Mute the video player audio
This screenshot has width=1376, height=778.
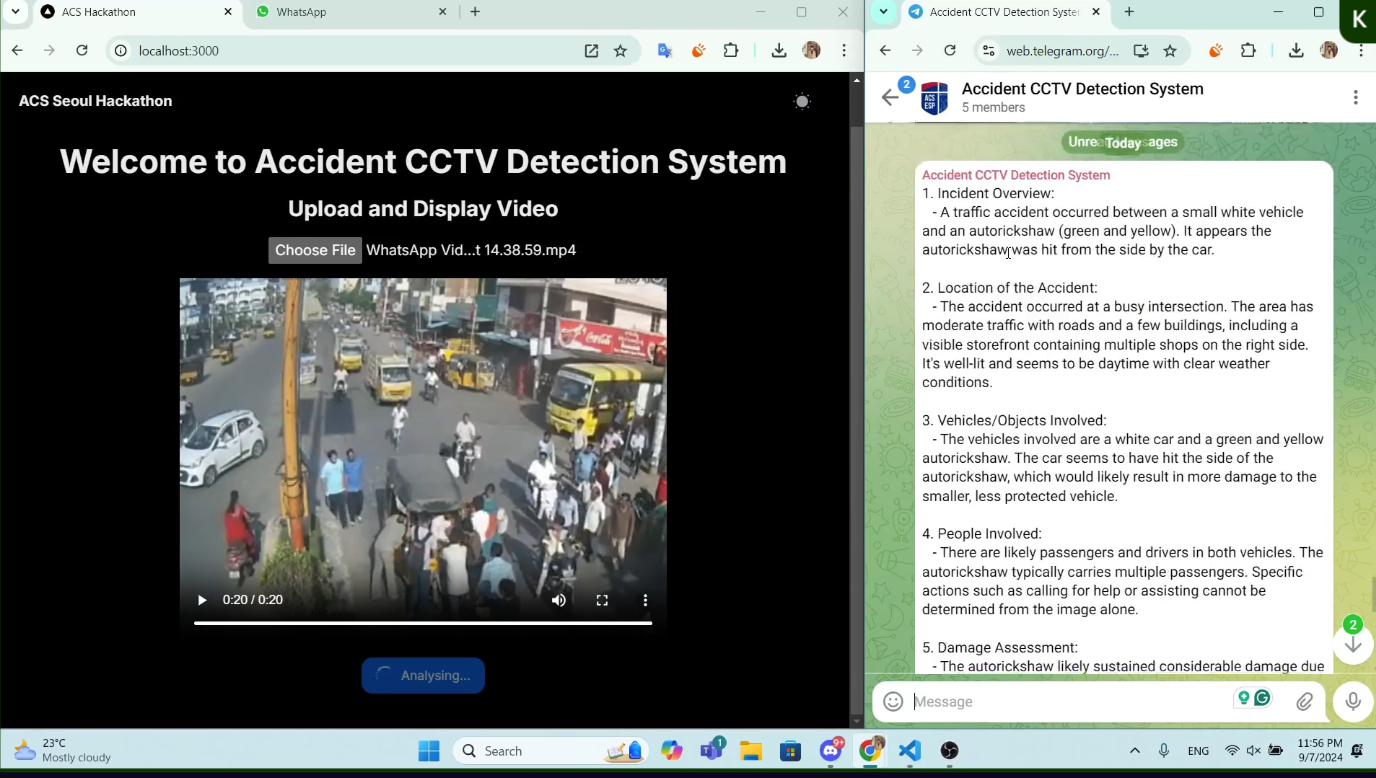pos(559,600)
